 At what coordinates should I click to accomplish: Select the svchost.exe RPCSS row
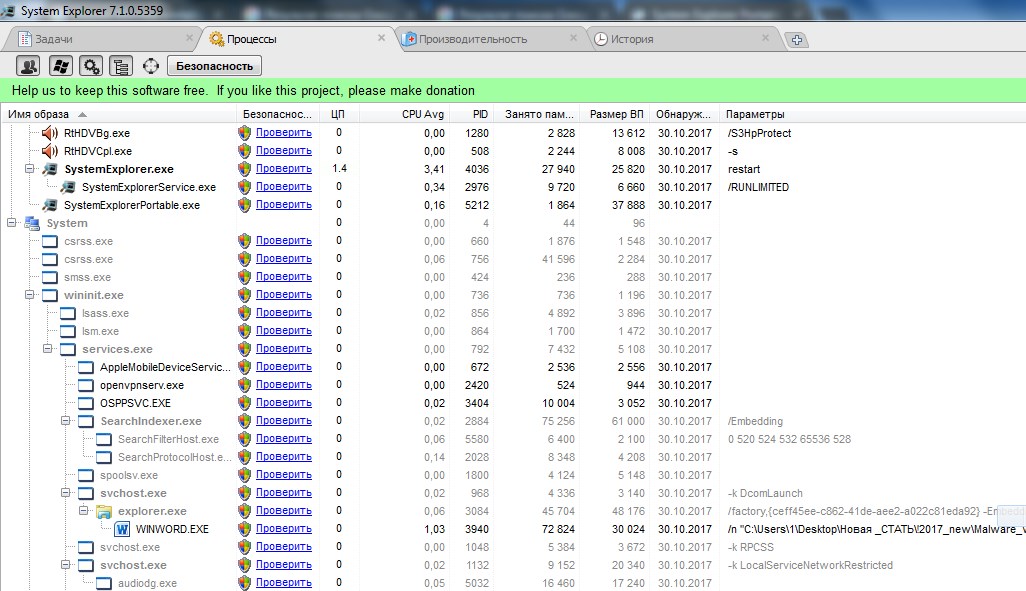[x=513, y=547]
